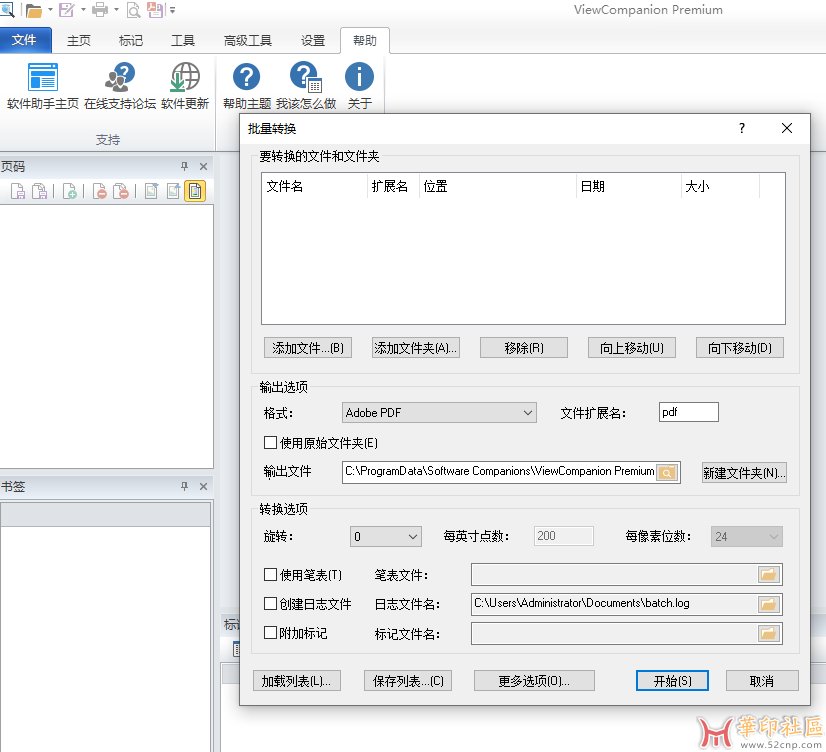826x752 pixels.
Task: Click the 新建文件夹(N)... button
Action: (744, 472)
